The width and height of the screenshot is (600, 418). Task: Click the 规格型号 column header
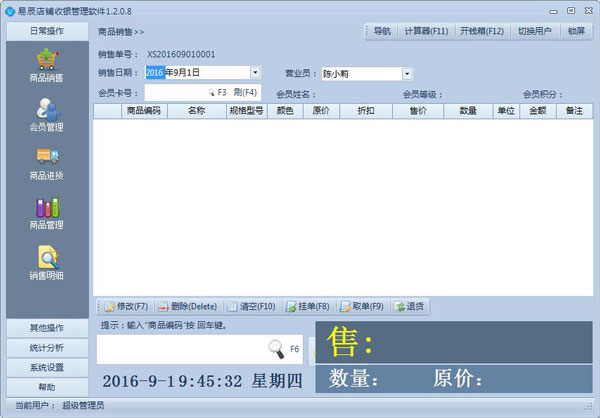click(x=246, y=111)
